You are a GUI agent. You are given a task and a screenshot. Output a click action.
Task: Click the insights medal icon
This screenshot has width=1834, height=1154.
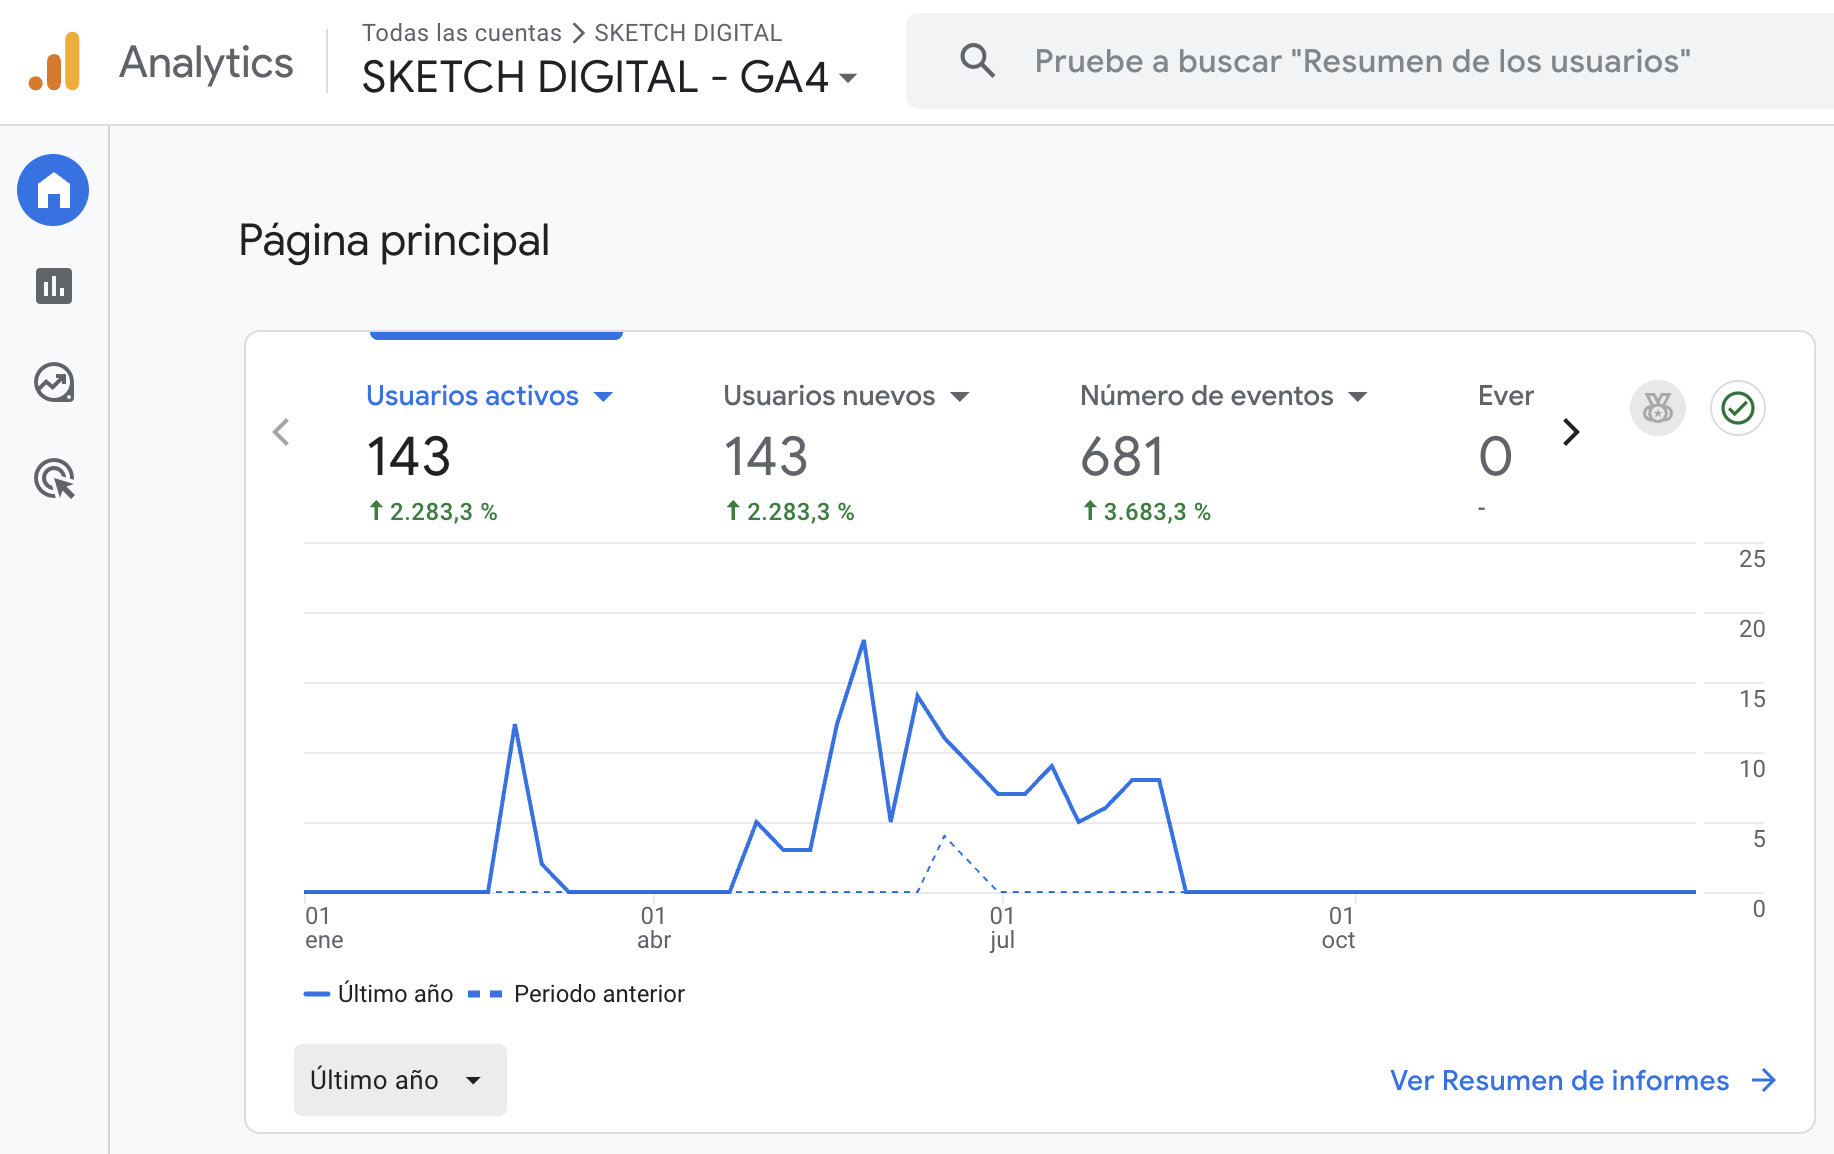(x=1657, y=408)
